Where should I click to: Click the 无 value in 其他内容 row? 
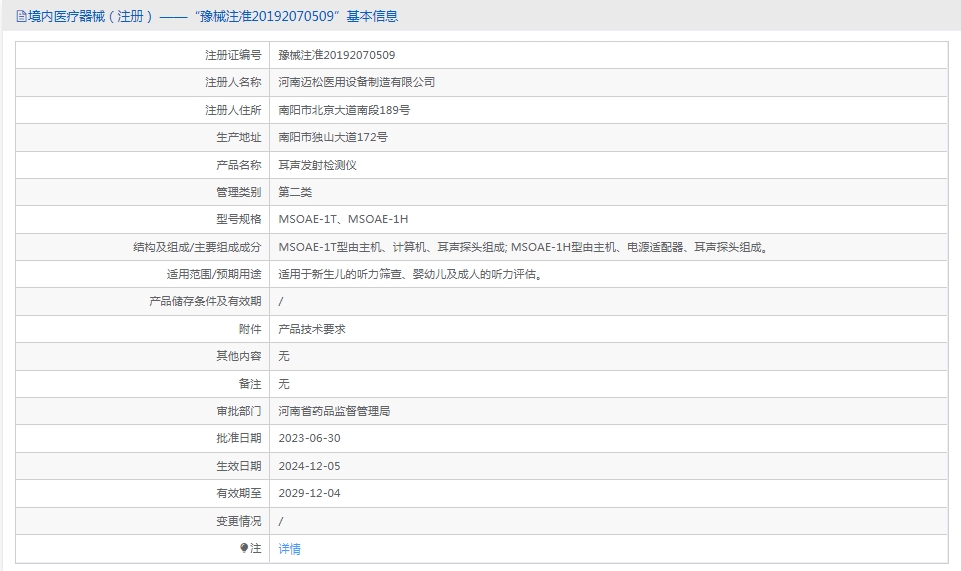[x=284, y=356]
